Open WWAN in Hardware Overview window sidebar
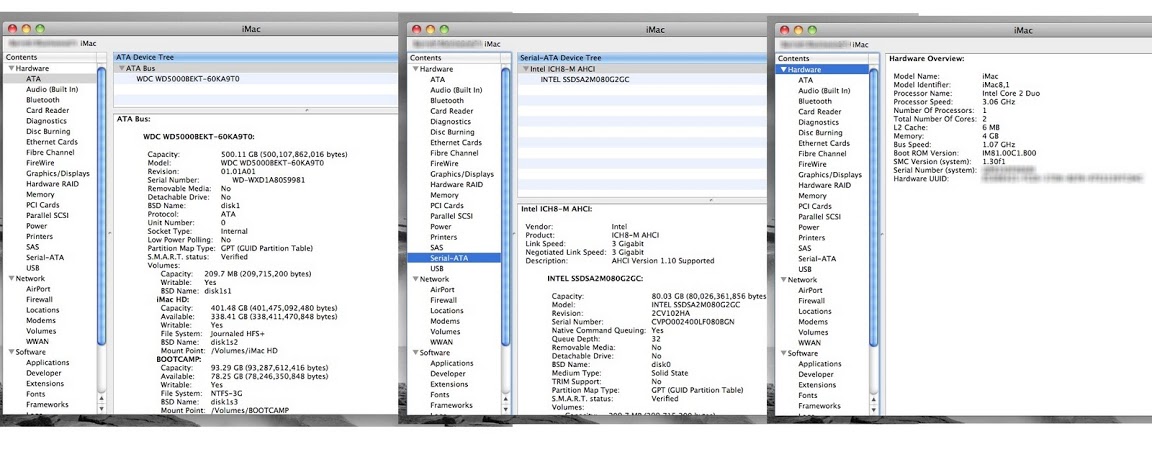The image size is (1152, 457). 810,343
